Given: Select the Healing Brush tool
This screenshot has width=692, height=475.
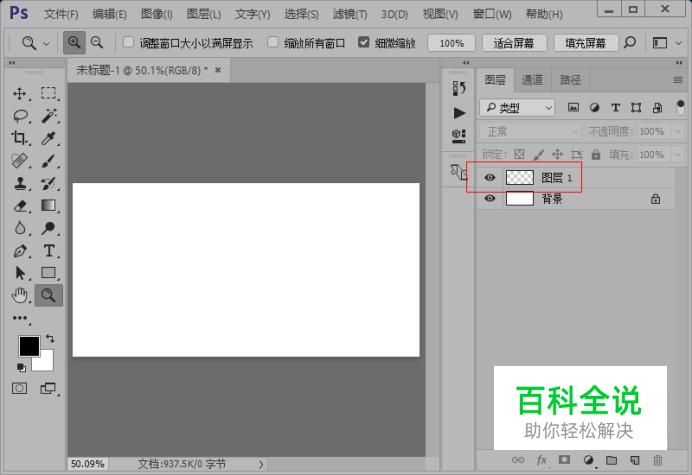Looking at the screenshot, I should point(19,161).
